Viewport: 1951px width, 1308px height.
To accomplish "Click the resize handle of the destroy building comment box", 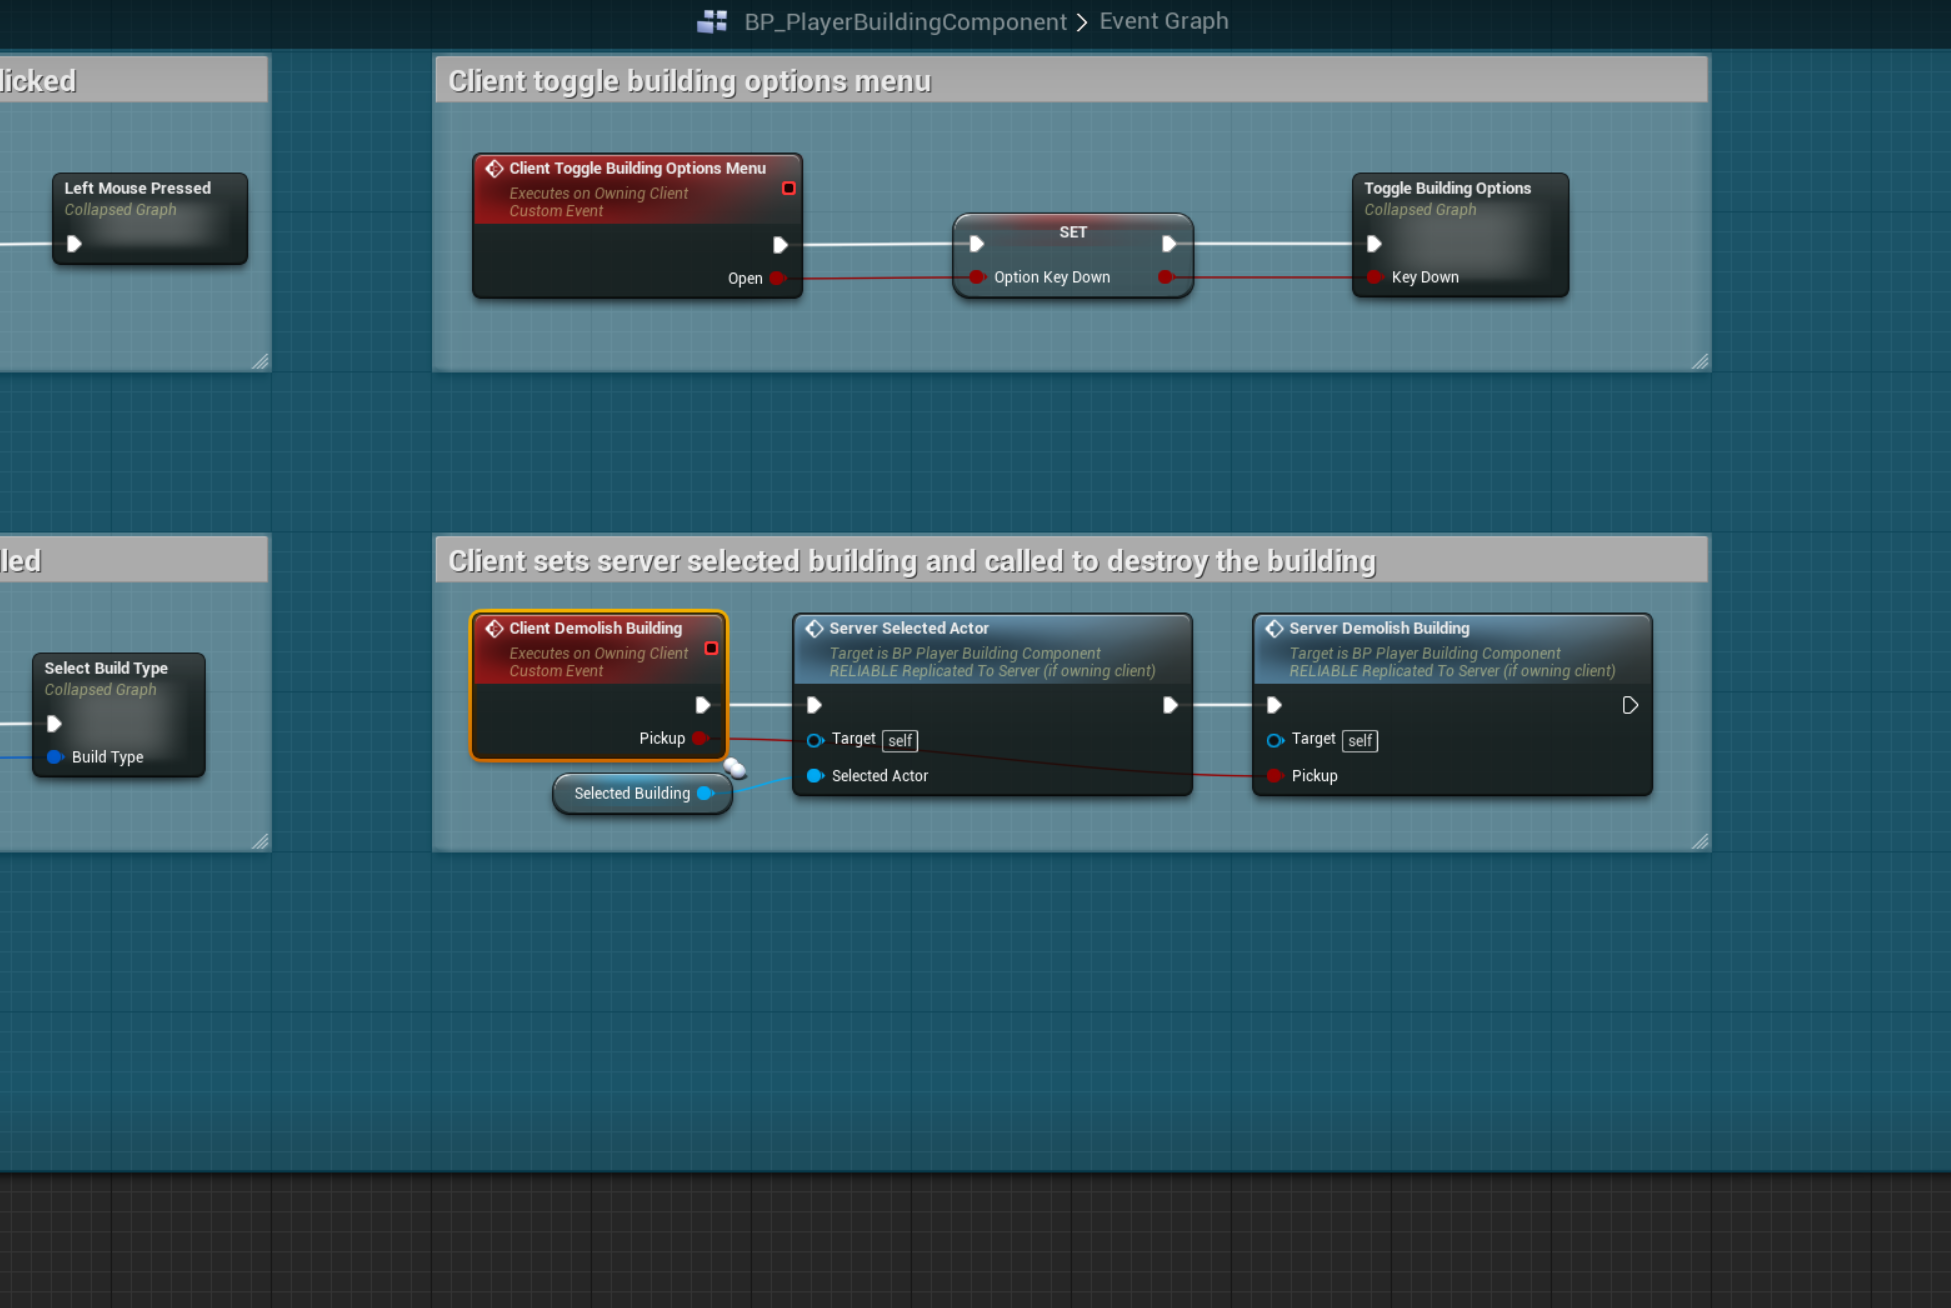I will tap(1699, 841).
